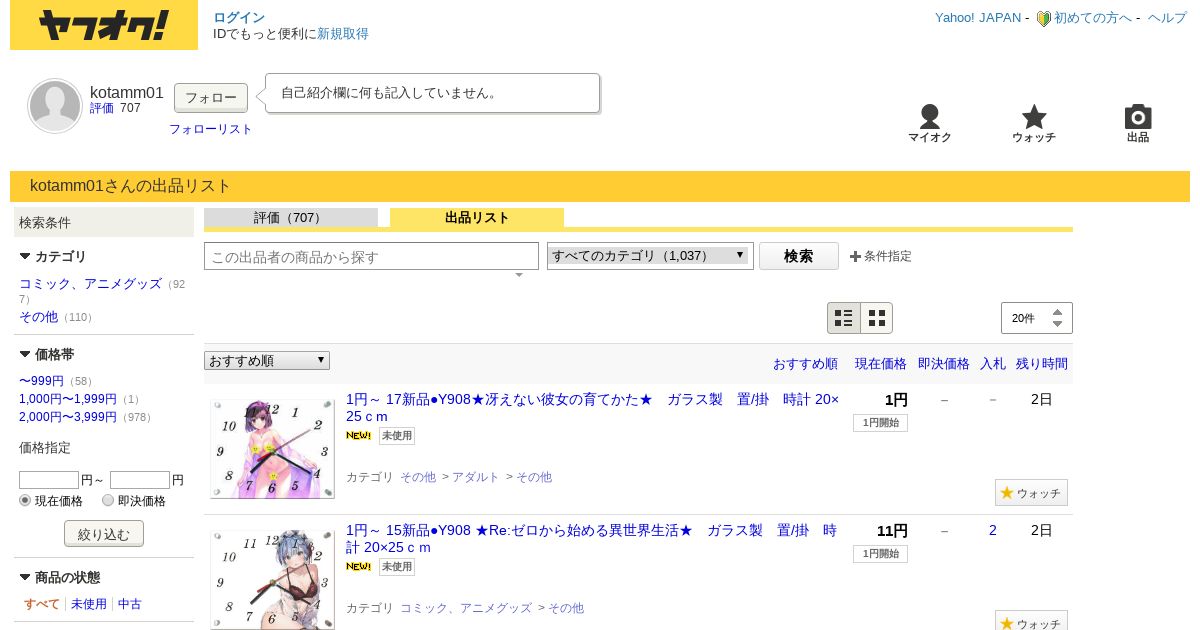The width and height of the screenshot is (1200, 630).
Task: Click the 検索 button
Action: [x=799, y=256]
